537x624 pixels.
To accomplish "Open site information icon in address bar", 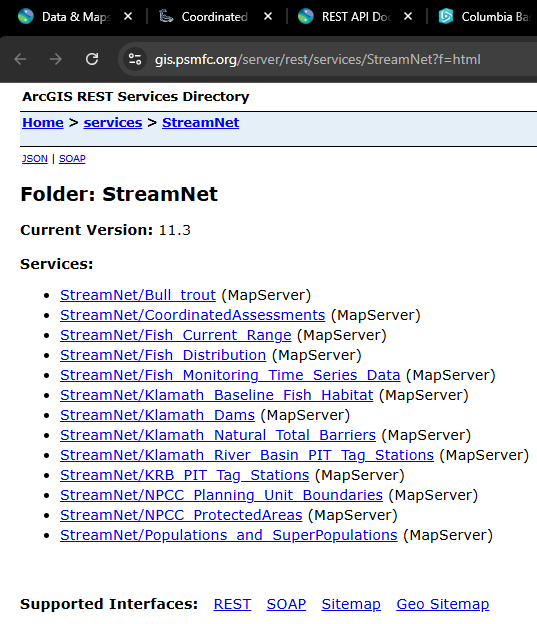I will point(135,59).
